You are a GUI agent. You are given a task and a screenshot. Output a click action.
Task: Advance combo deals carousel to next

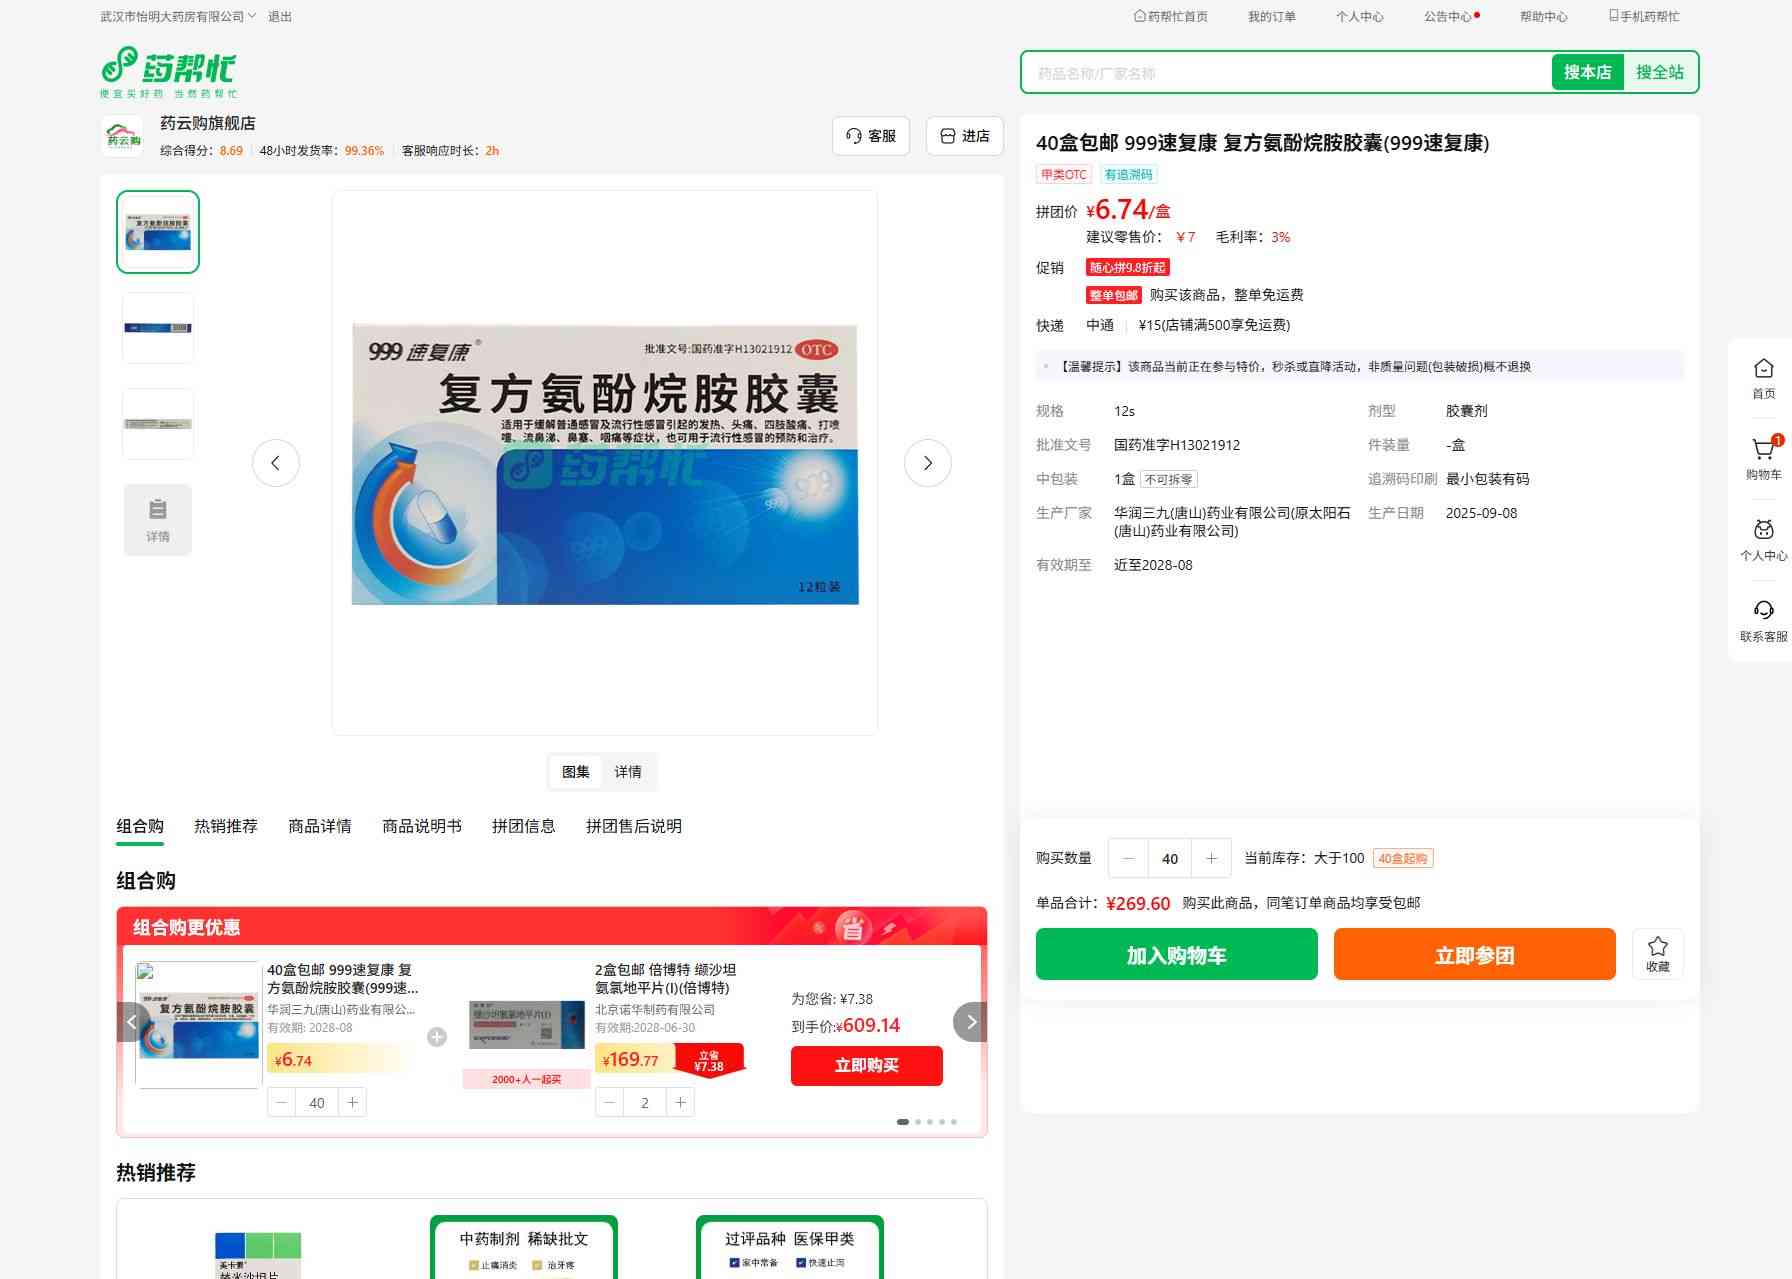(x=970, y=1022)
